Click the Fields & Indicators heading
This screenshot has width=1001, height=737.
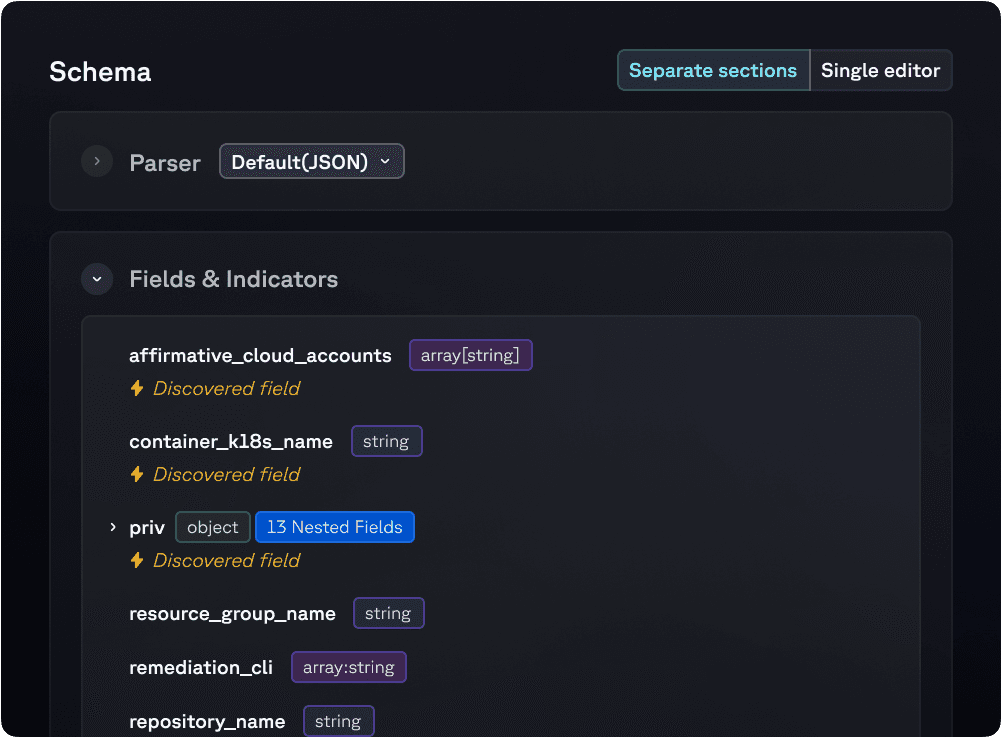click(x=234, y=279)
